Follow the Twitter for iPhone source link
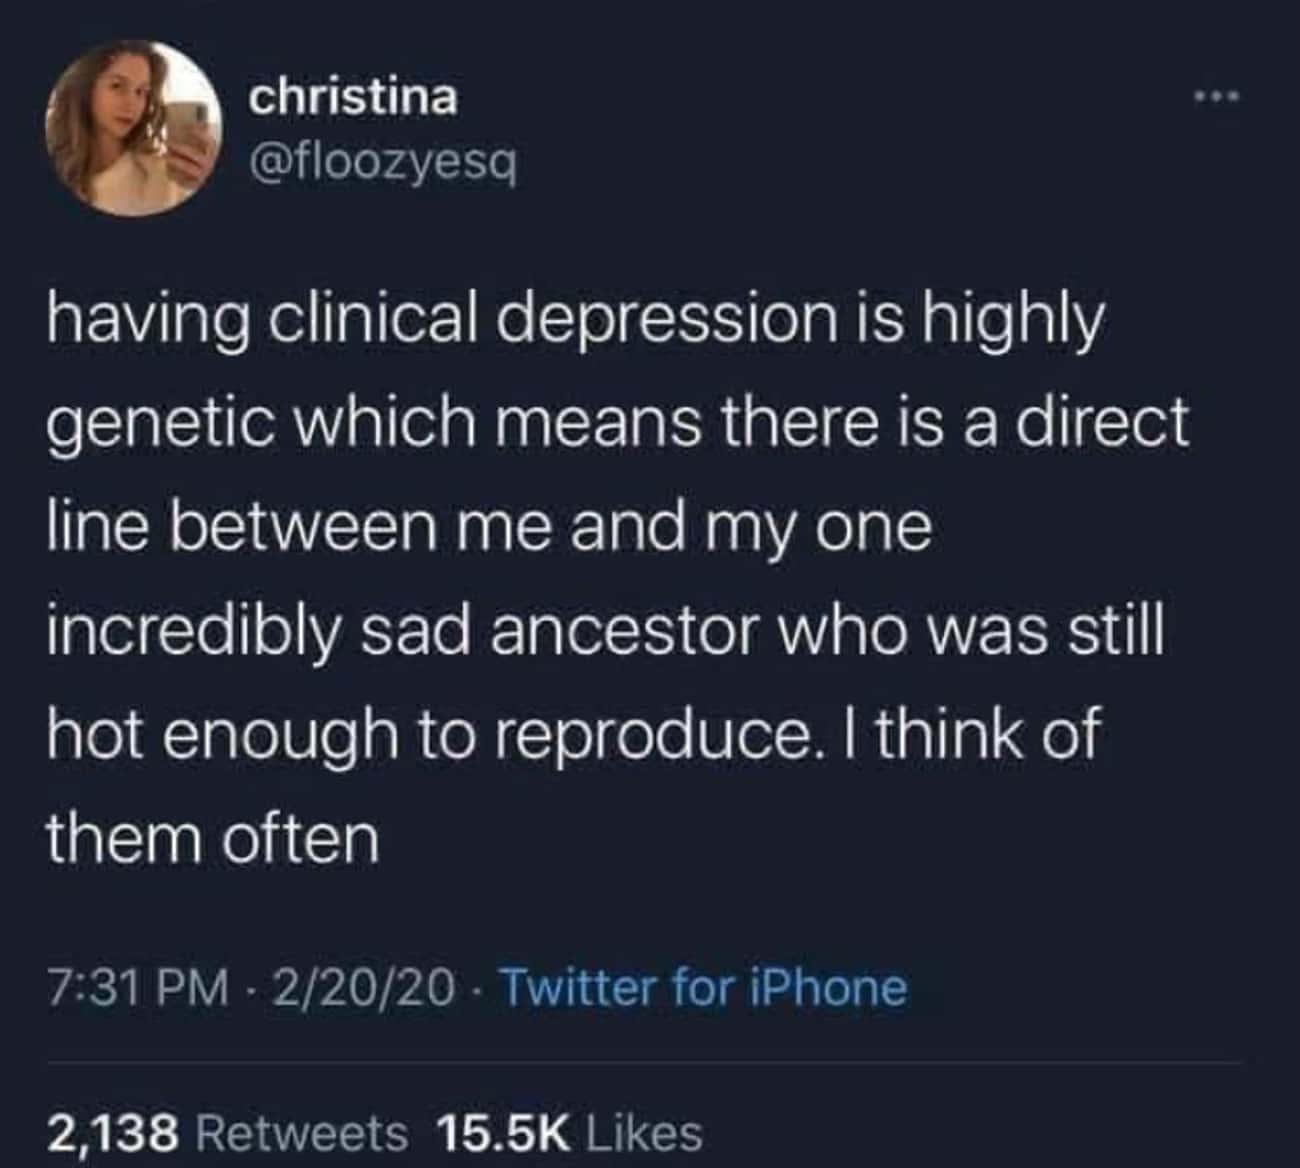This screenshot has width=1300, height=1168. tap(703, 988)
